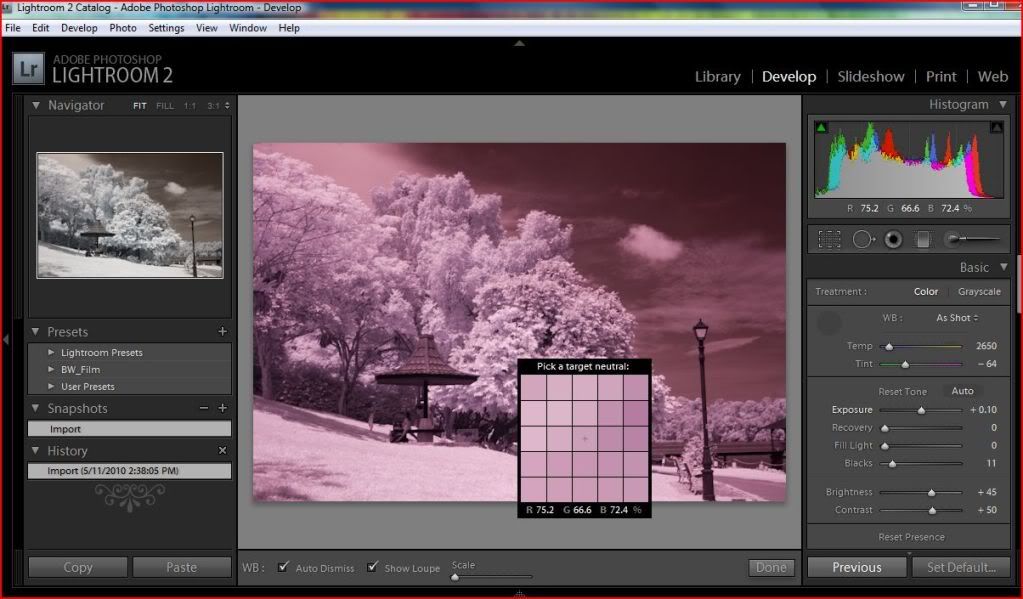
Task: Hide the left panel group using arrow
Action: click(6, 339)
